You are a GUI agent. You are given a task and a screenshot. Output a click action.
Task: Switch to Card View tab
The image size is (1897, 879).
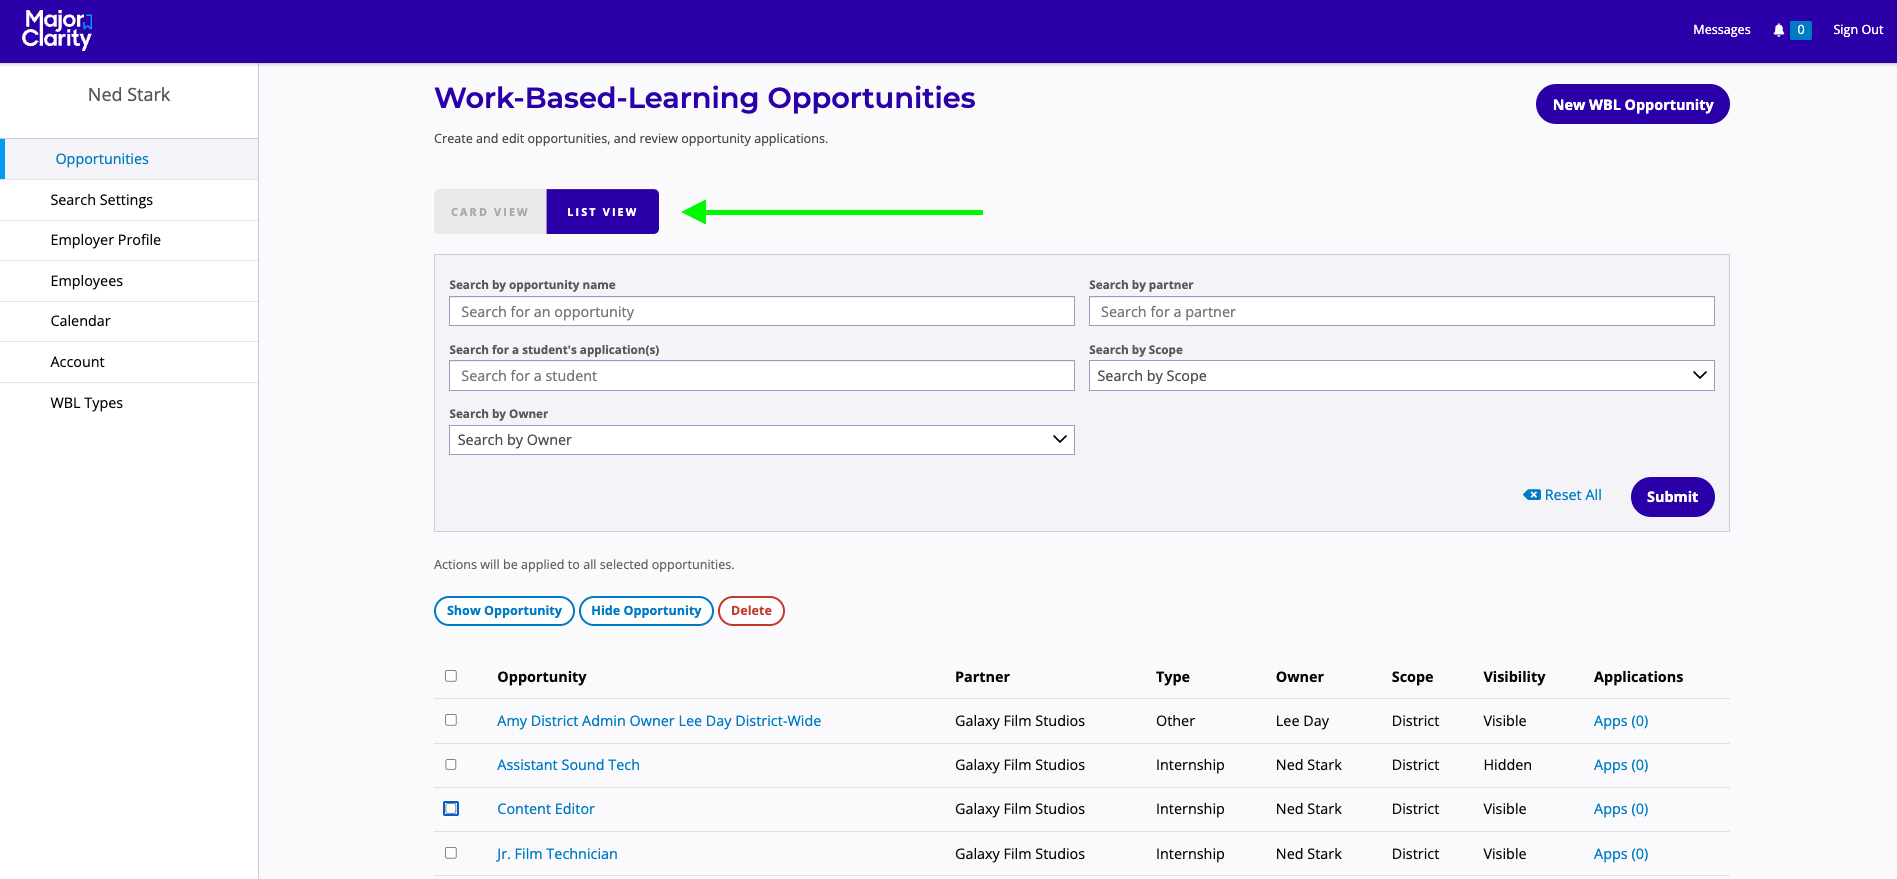click(490, 212)
